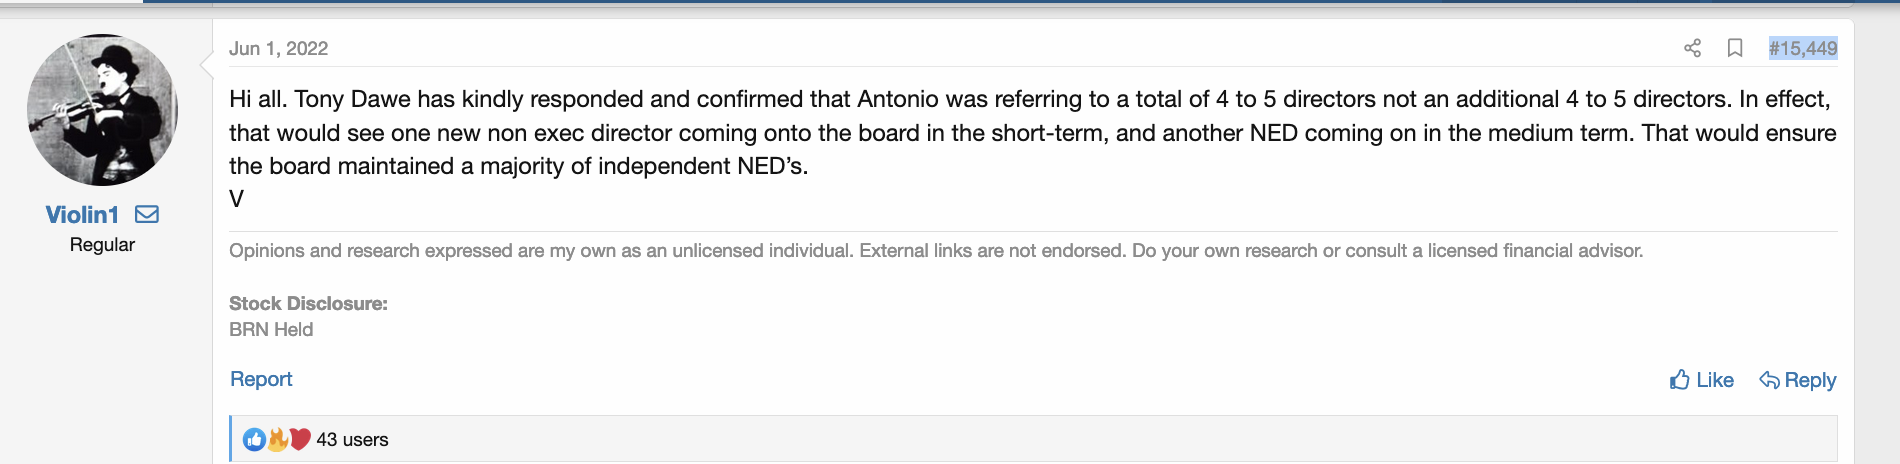Report this post

(261, 379)
